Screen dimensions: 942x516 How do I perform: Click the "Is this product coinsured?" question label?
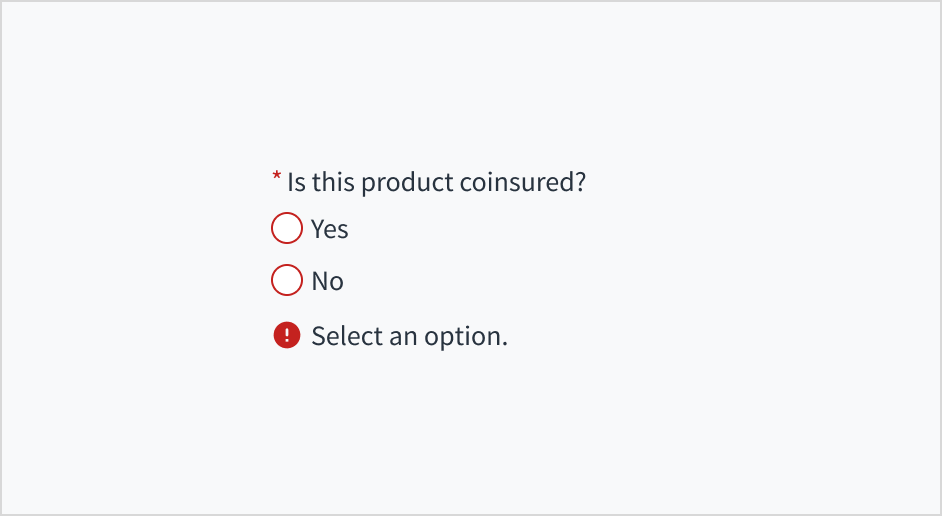tap(436, 183)
